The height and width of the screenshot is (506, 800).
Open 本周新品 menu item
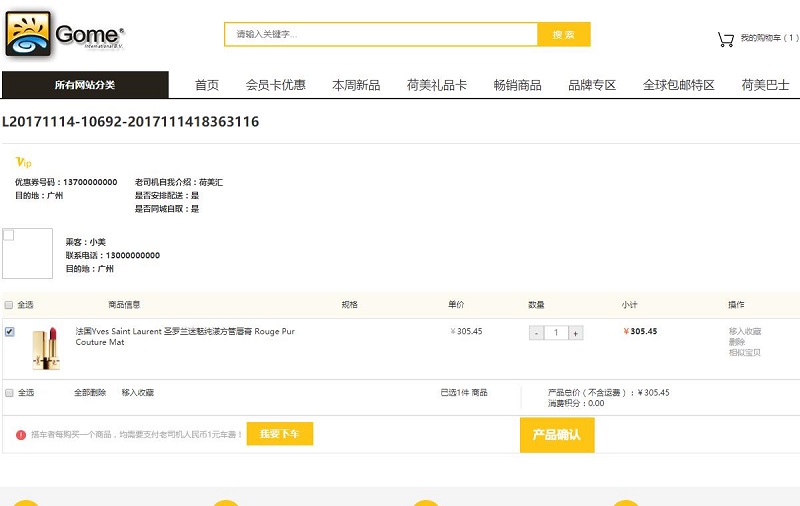pyautogui.click(x=356, y=85)
